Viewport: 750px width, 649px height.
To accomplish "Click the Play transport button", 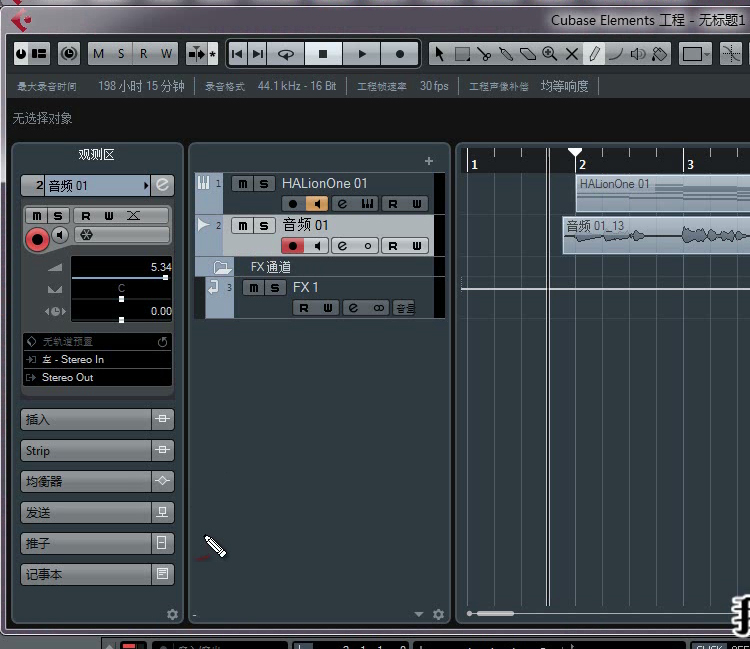I will coord(362,54).
